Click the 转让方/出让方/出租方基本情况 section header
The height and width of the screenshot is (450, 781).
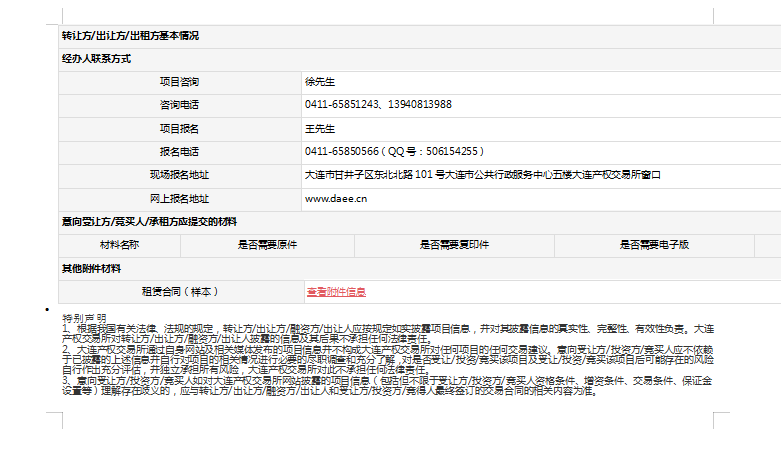130,35
